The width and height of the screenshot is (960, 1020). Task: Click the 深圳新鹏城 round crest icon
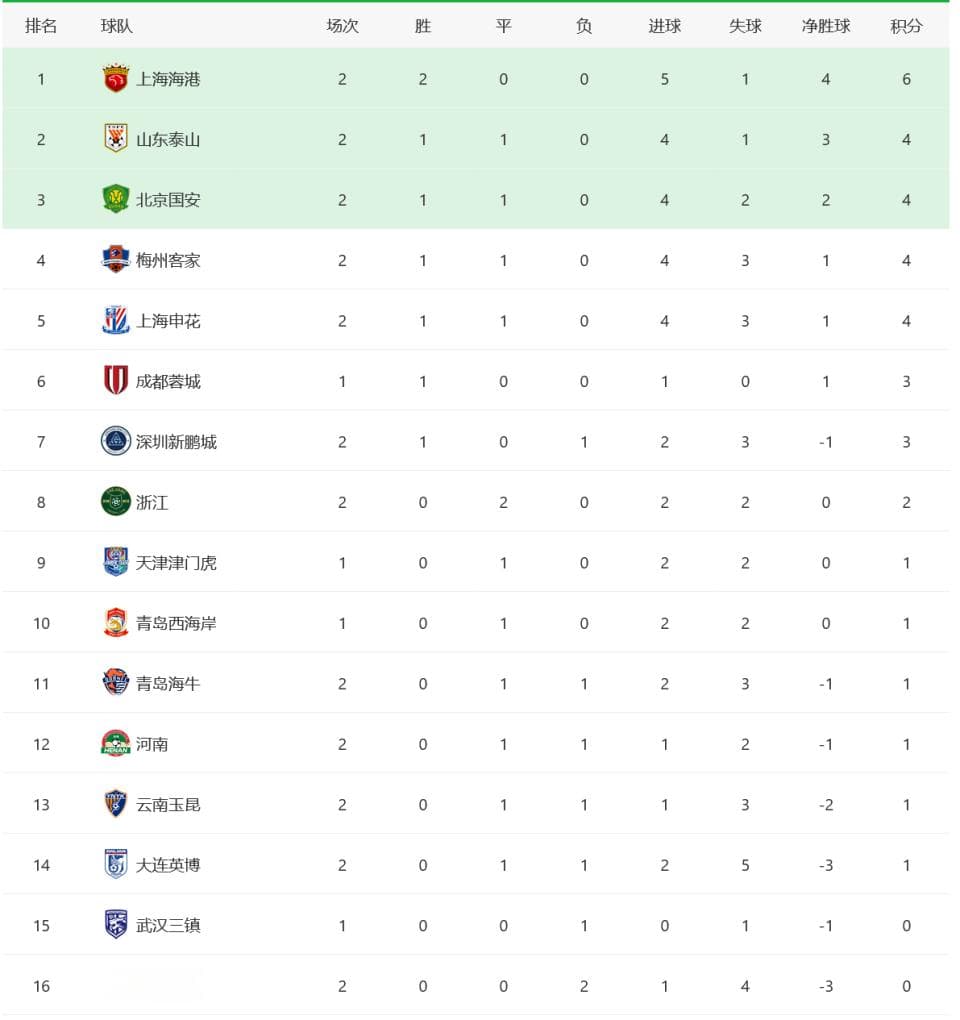tap(116, 441)
